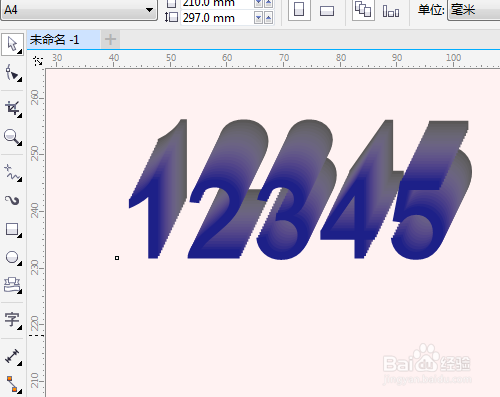Increase the page height value
Viewport: 500px width, 397px height.
click(x=269, y=18)
